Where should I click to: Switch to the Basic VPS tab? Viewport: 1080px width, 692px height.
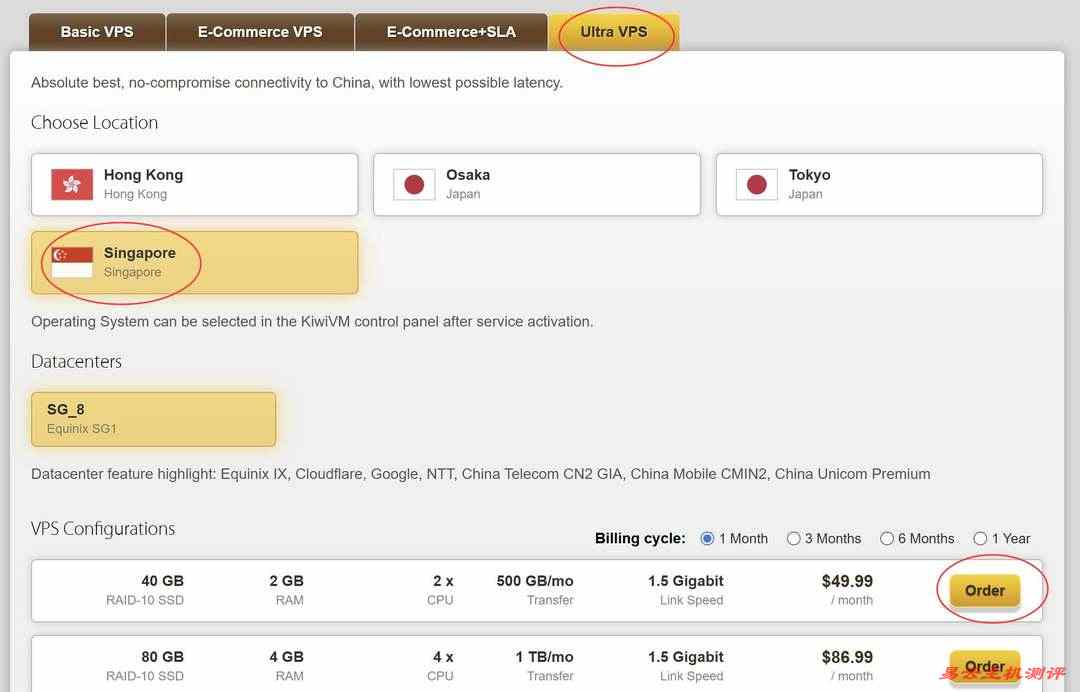97,32
